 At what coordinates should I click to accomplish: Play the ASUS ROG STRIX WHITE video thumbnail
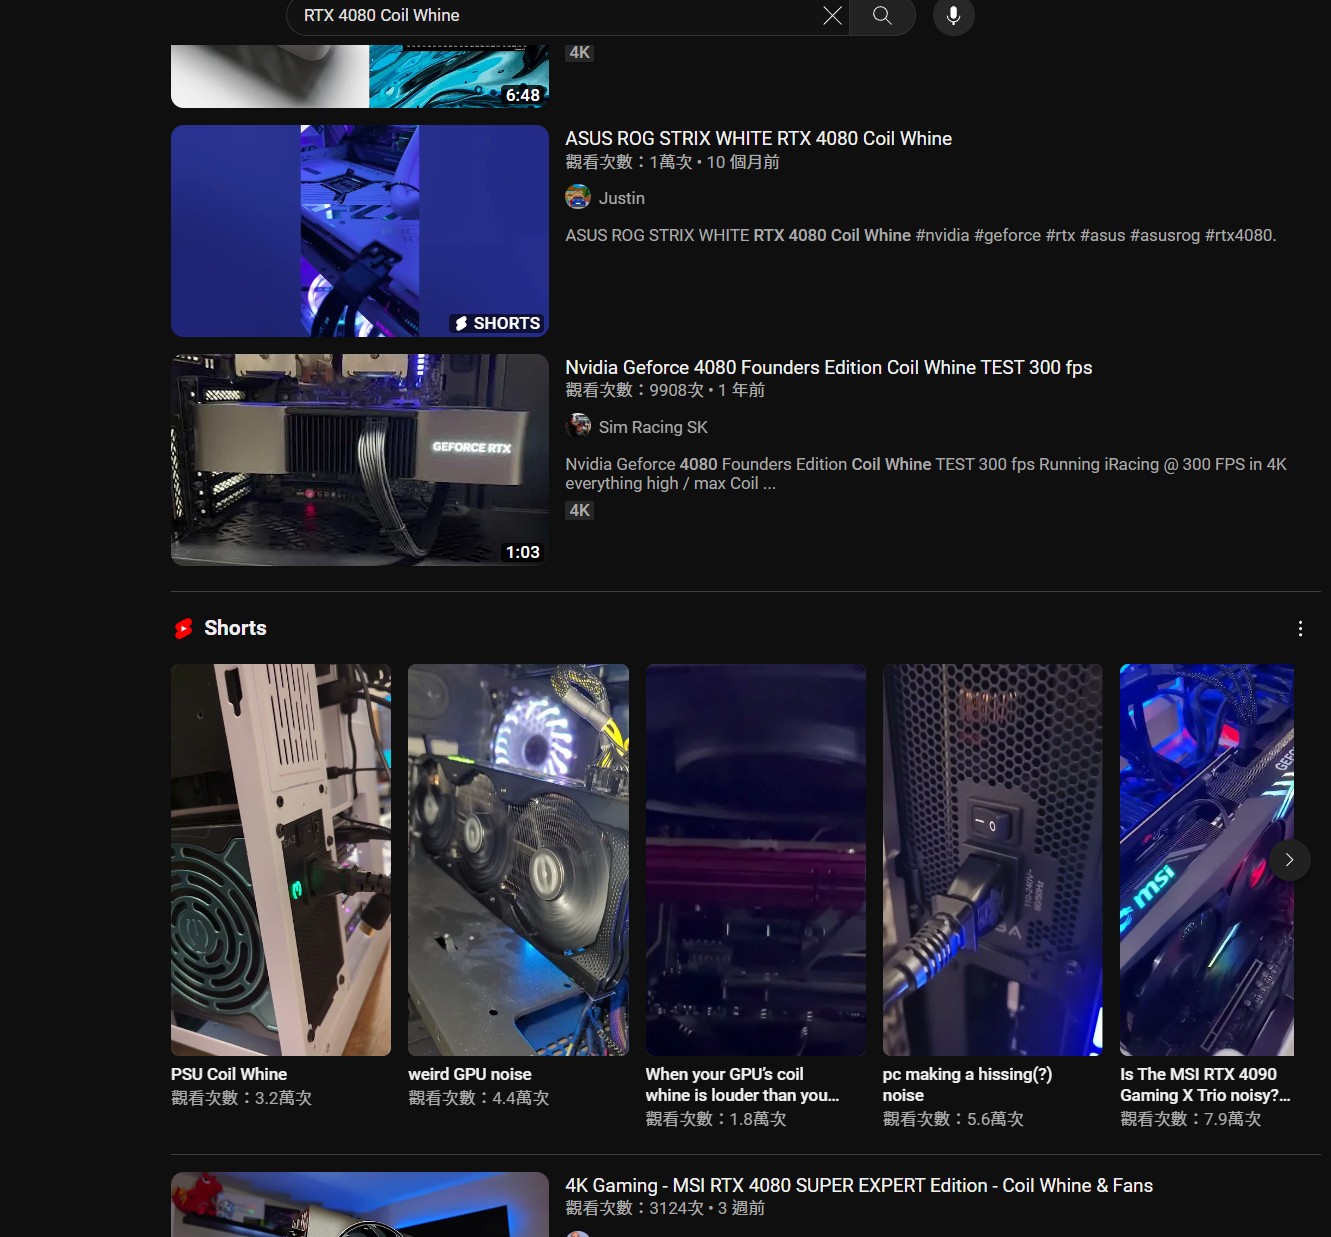(360, 231)
